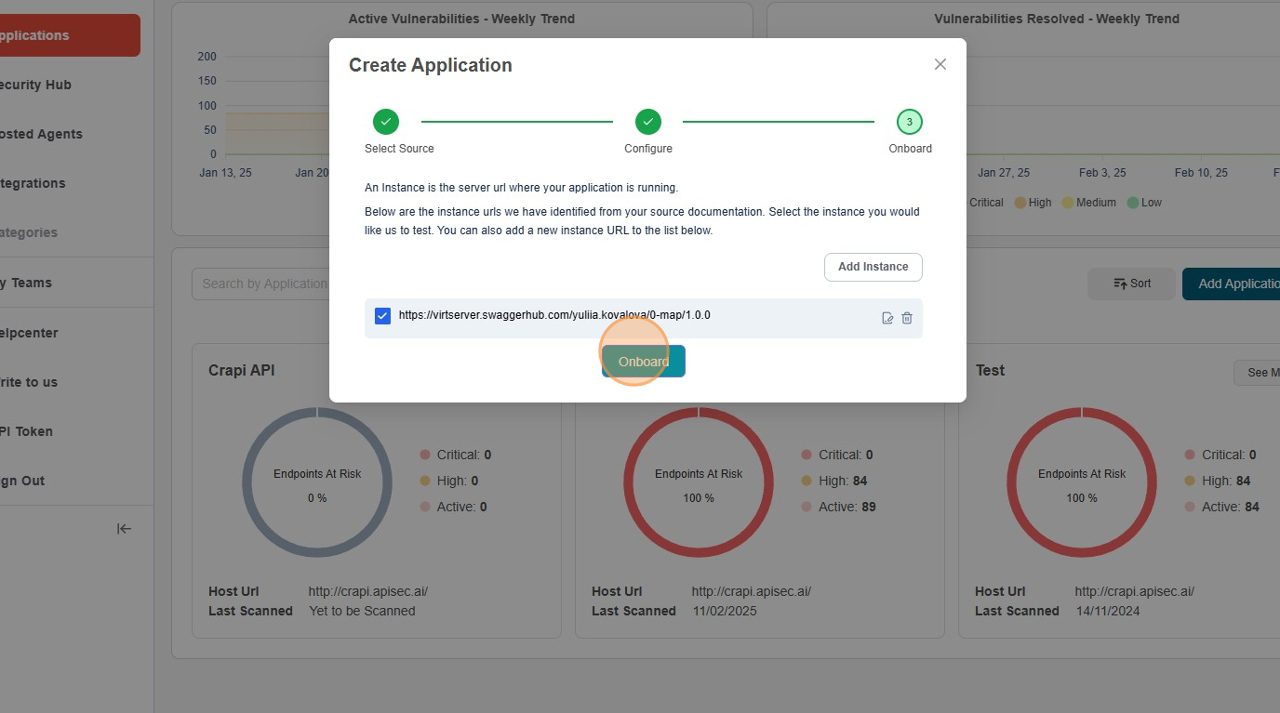Uncheck the virtserver.swaggerhub.com instance checkbox
This screenshot has height=713, width=1280.
[x=382, y=316]
